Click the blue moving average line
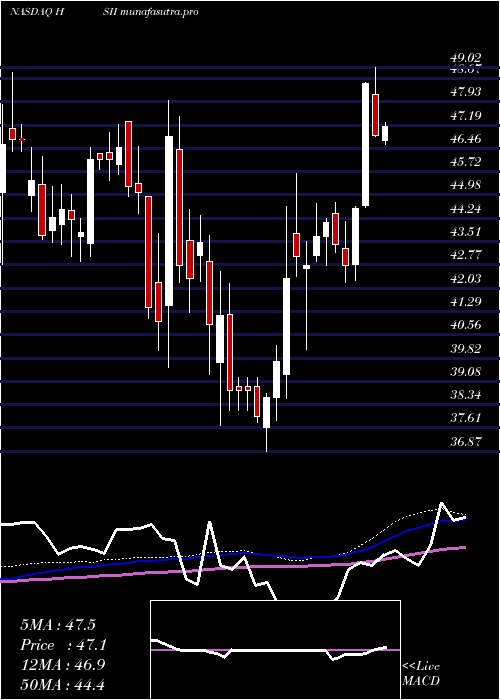The width and height of the screenshot is (500, 700). [232, 554]
